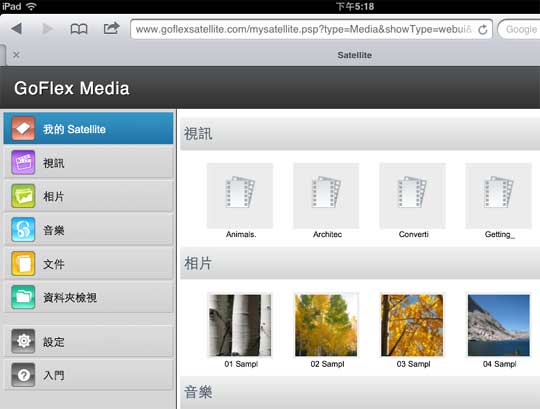Select the Google search field
This screenshot has width=540, height=409.
(519, 29)
